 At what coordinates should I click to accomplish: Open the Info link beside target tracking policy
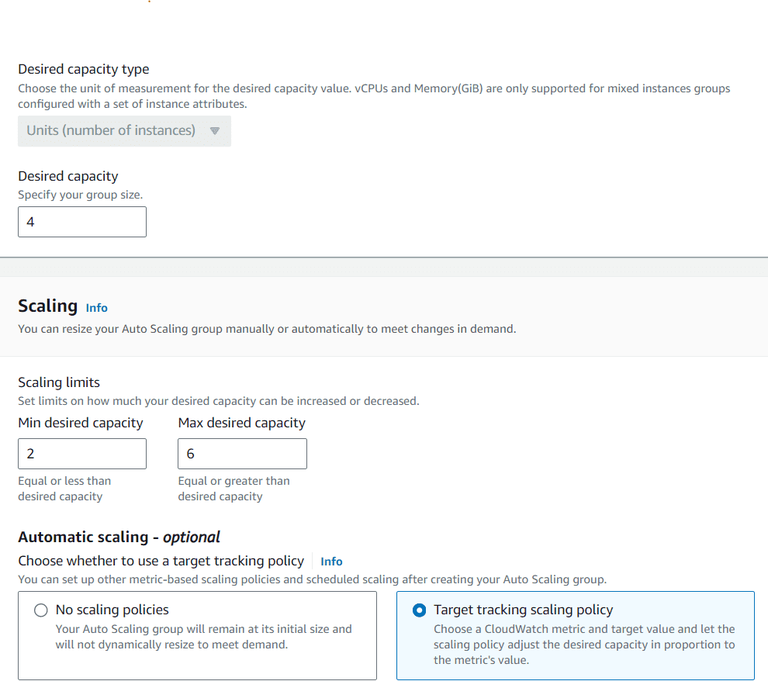pos(331,562)
